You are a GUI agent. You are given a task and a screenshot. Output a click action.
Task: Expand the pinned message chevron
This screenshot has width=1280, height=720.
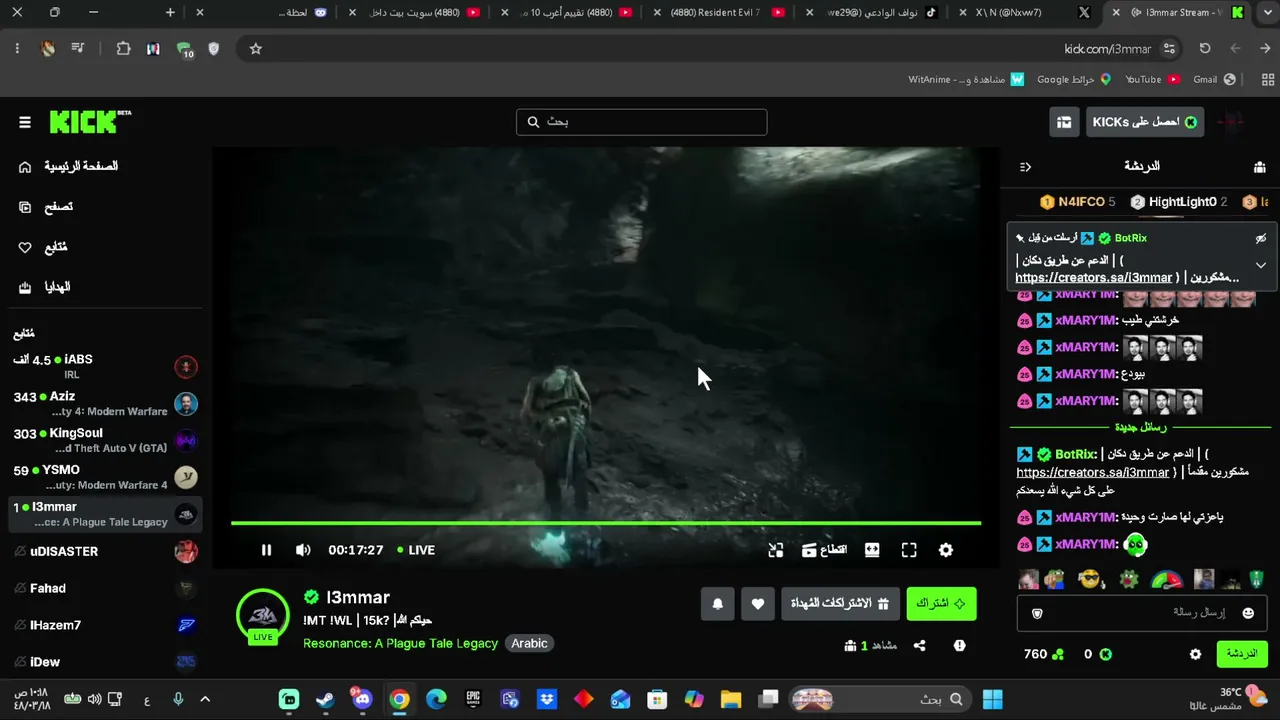(x=1261, y=265)
